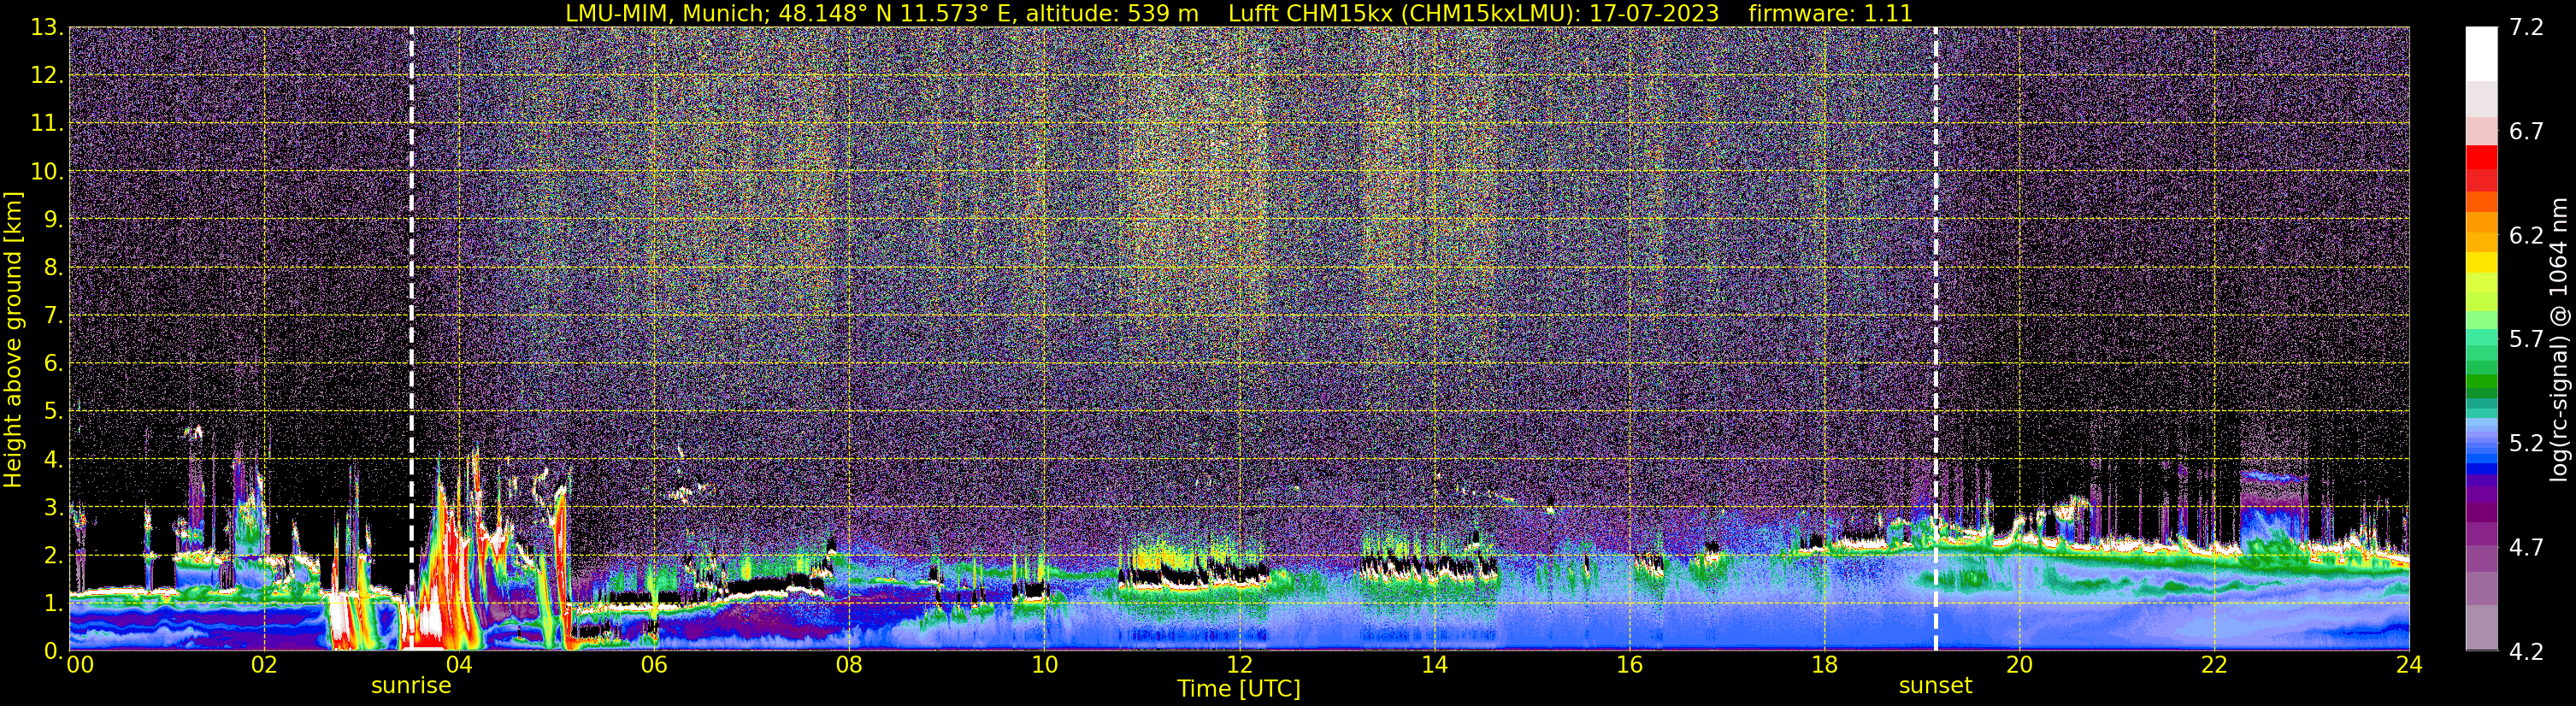
Task: Pick the bright red band in the colorbar
Action: tap(2481, 157)
